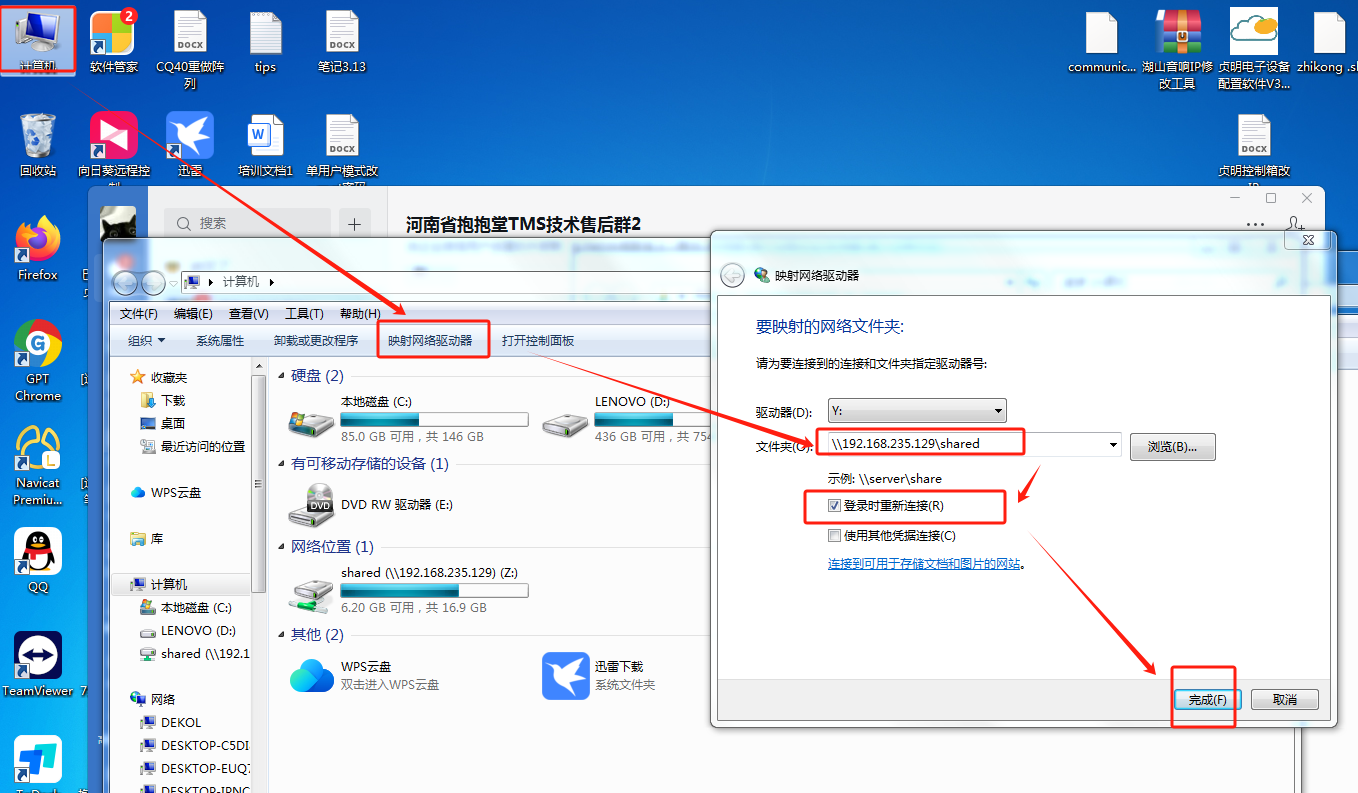Collapse the 硬盘 (2) group
Screen dimensions: 1358x793
click(x=283, y=376)
